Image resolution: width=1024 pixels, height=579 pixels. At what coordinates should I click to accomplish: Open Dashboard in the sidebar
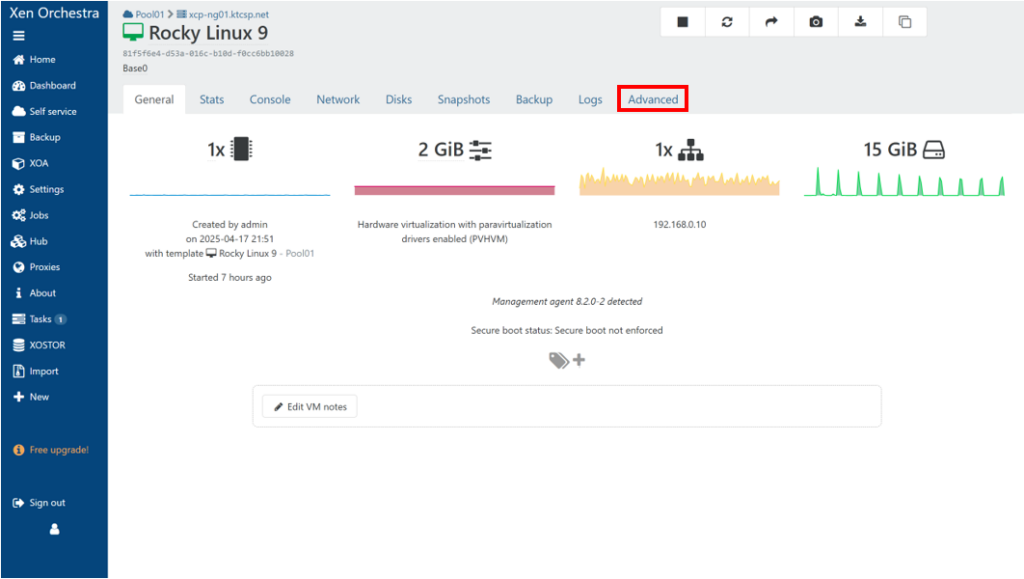[52, 86]
